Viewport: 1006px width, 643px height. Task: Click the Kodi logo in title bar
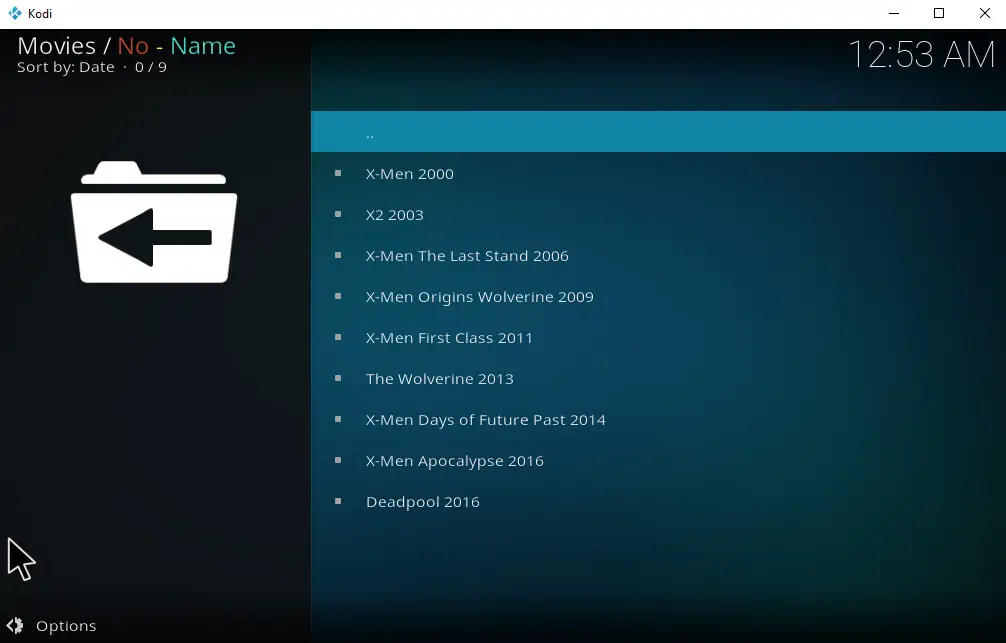pos(15,13)
